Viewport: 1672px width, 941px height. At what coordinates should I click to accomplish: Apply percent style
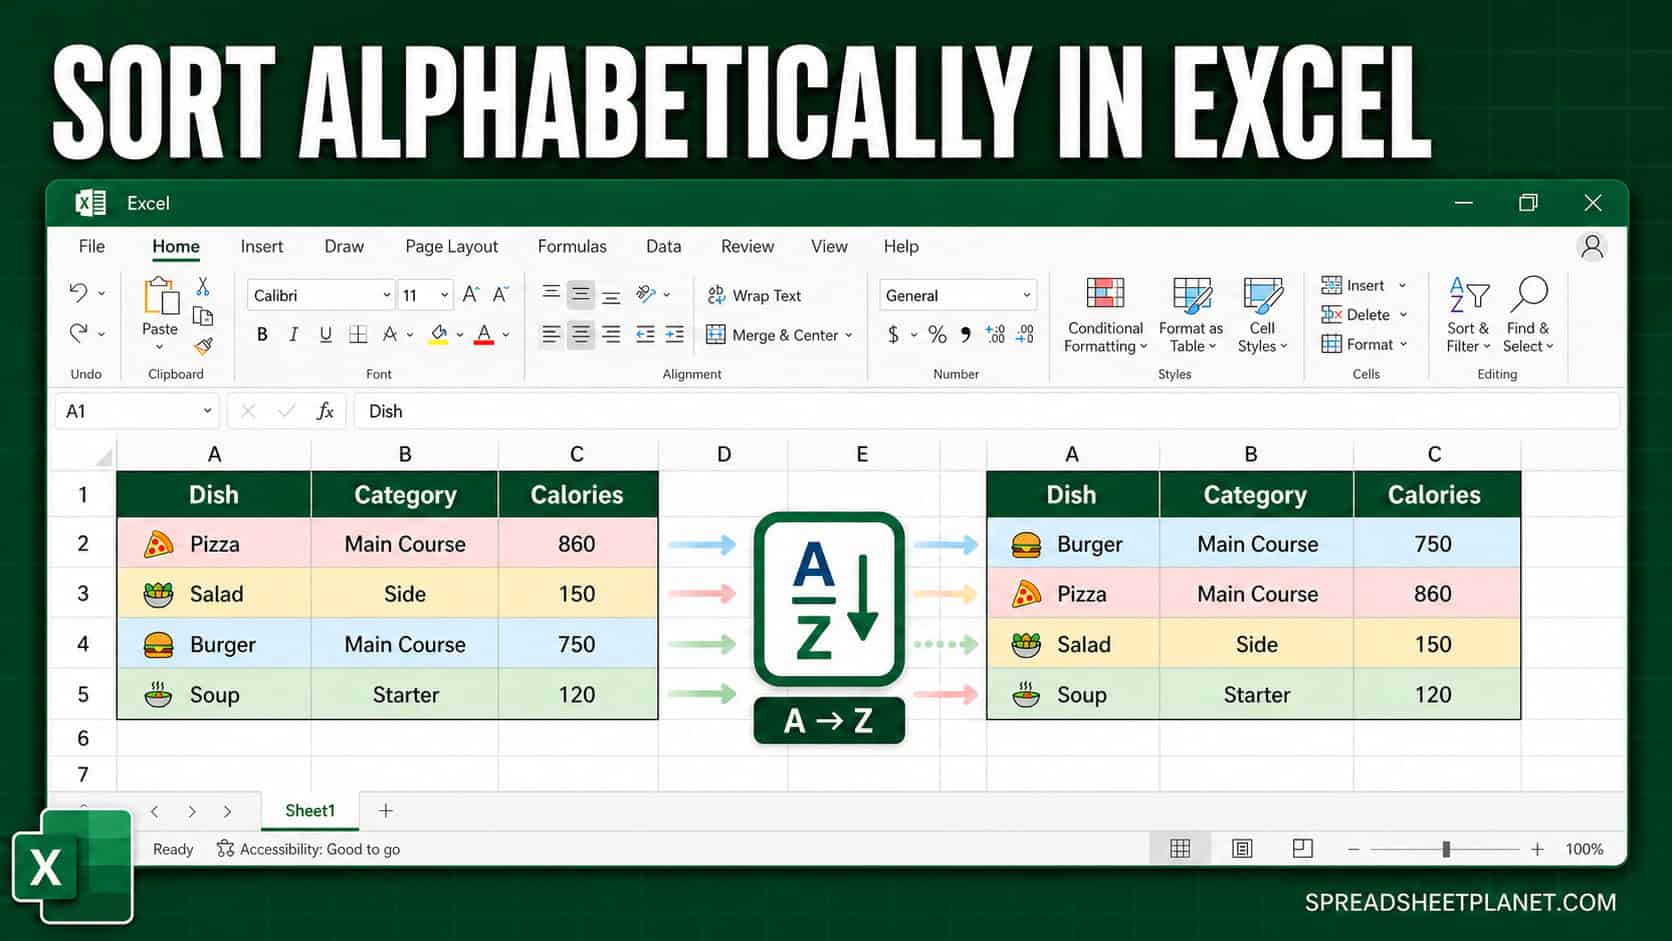click(937, 335)
